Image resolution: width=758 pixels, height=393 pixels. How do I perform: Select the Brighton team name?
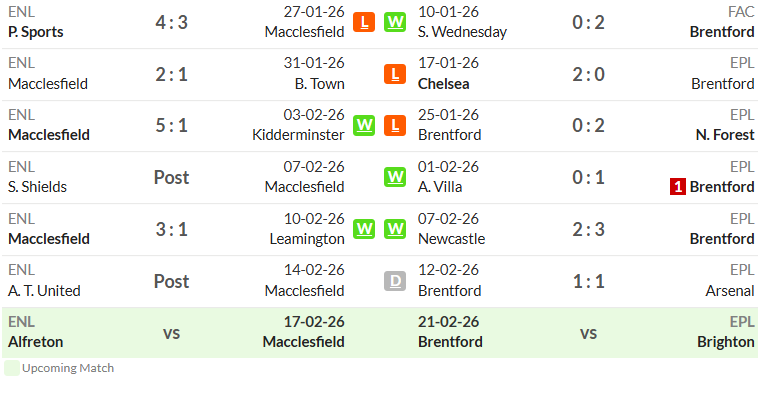[726, 342]
